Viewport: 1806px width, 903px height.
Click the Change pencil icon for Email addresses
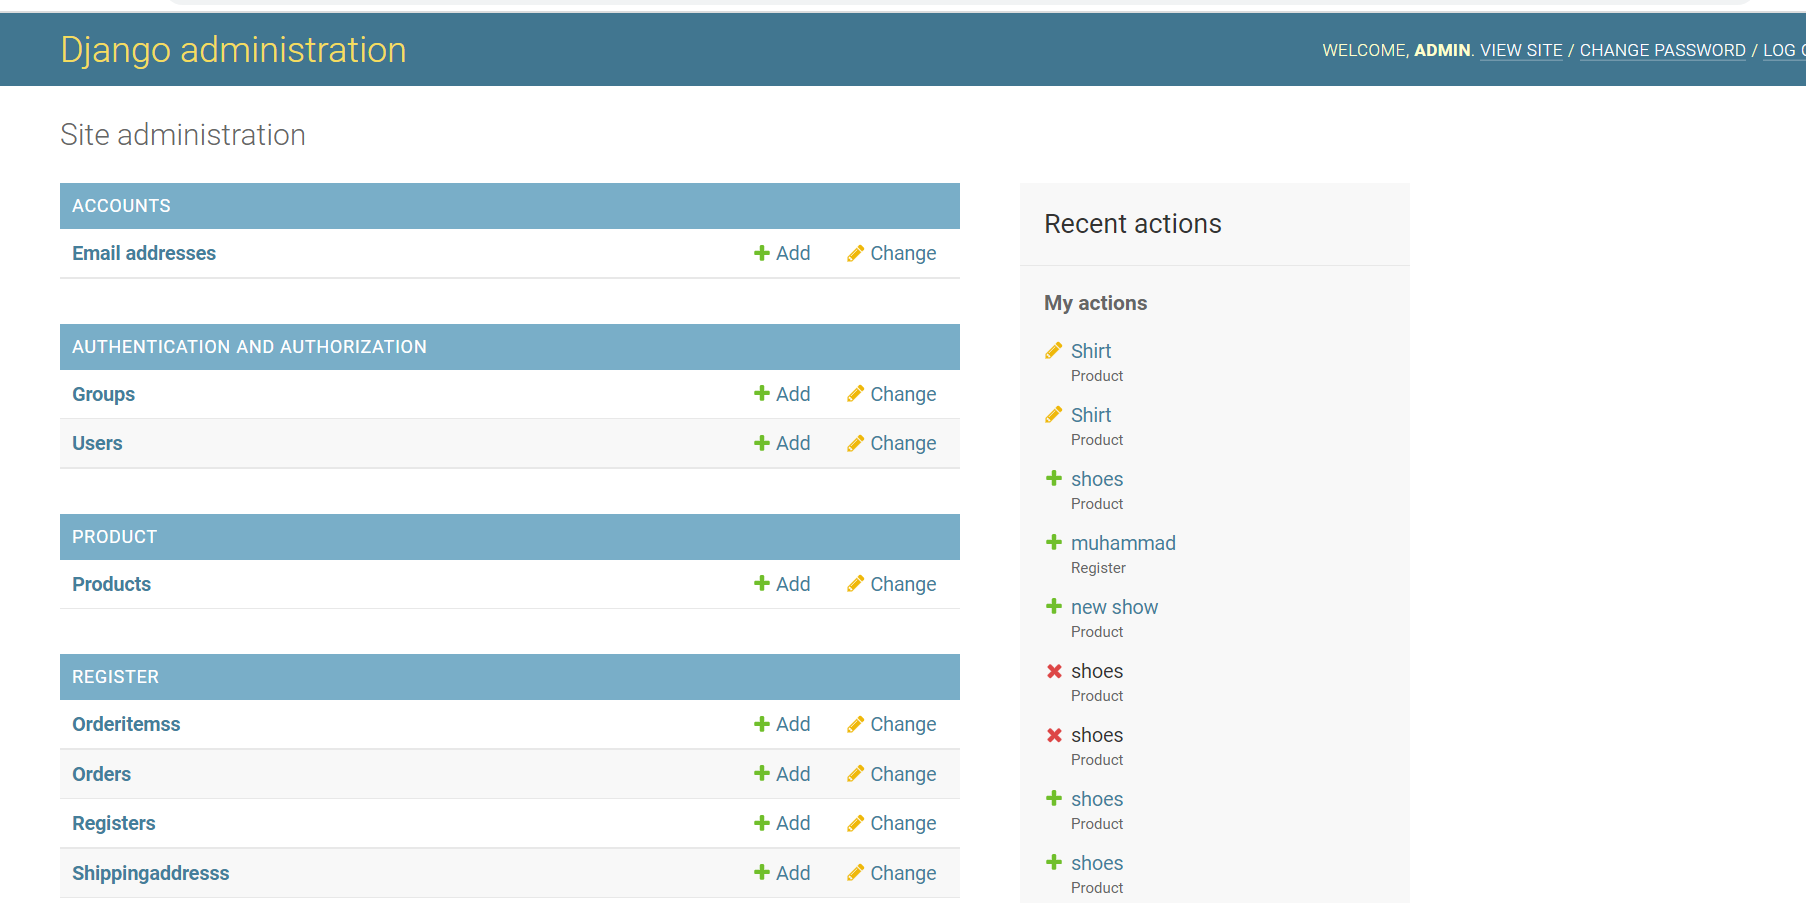point(855,253)
